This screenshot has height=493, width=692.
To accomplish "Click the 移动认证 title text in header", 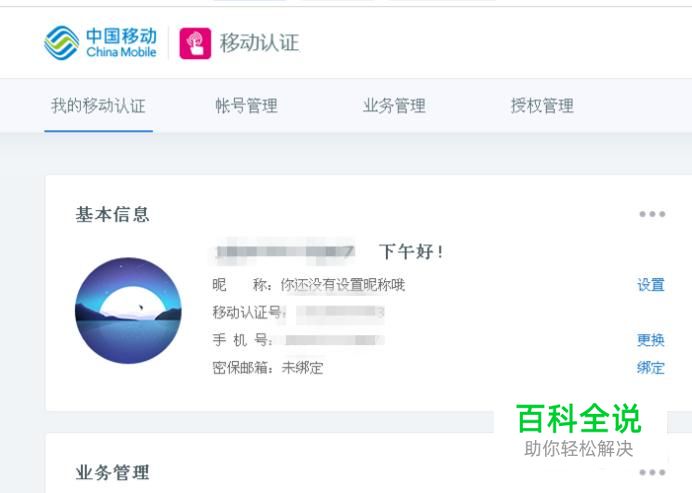I will point(259,43).
